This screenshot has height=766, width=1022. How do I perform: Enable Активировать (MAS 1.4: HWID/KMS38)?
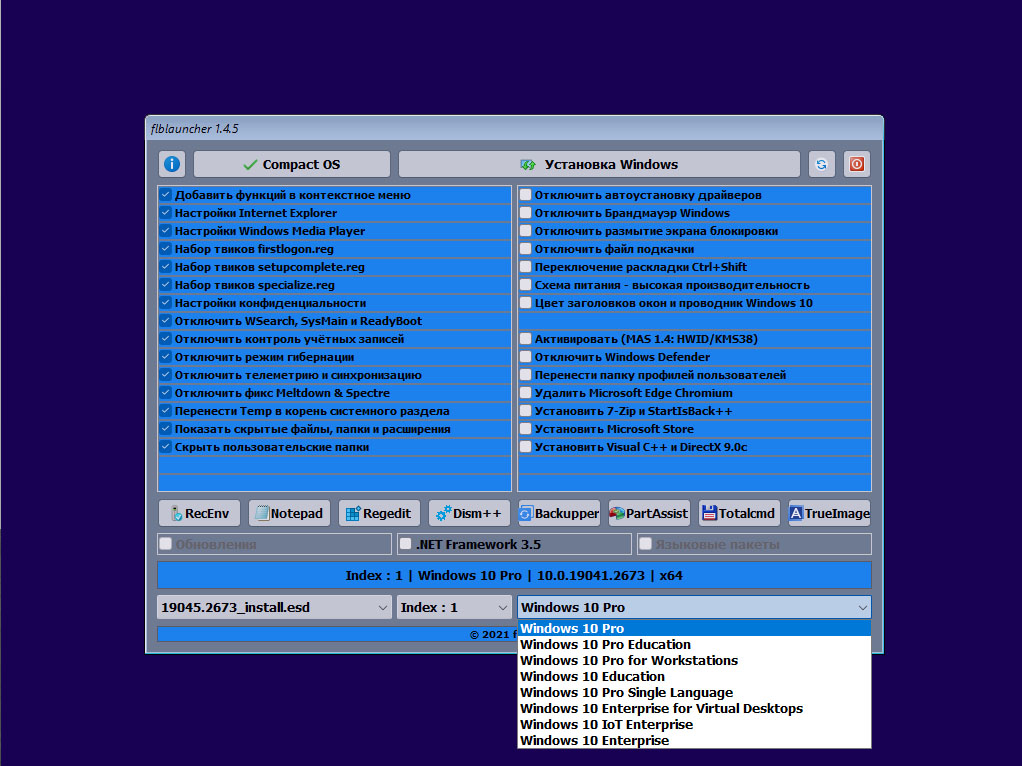coord(526,339)
